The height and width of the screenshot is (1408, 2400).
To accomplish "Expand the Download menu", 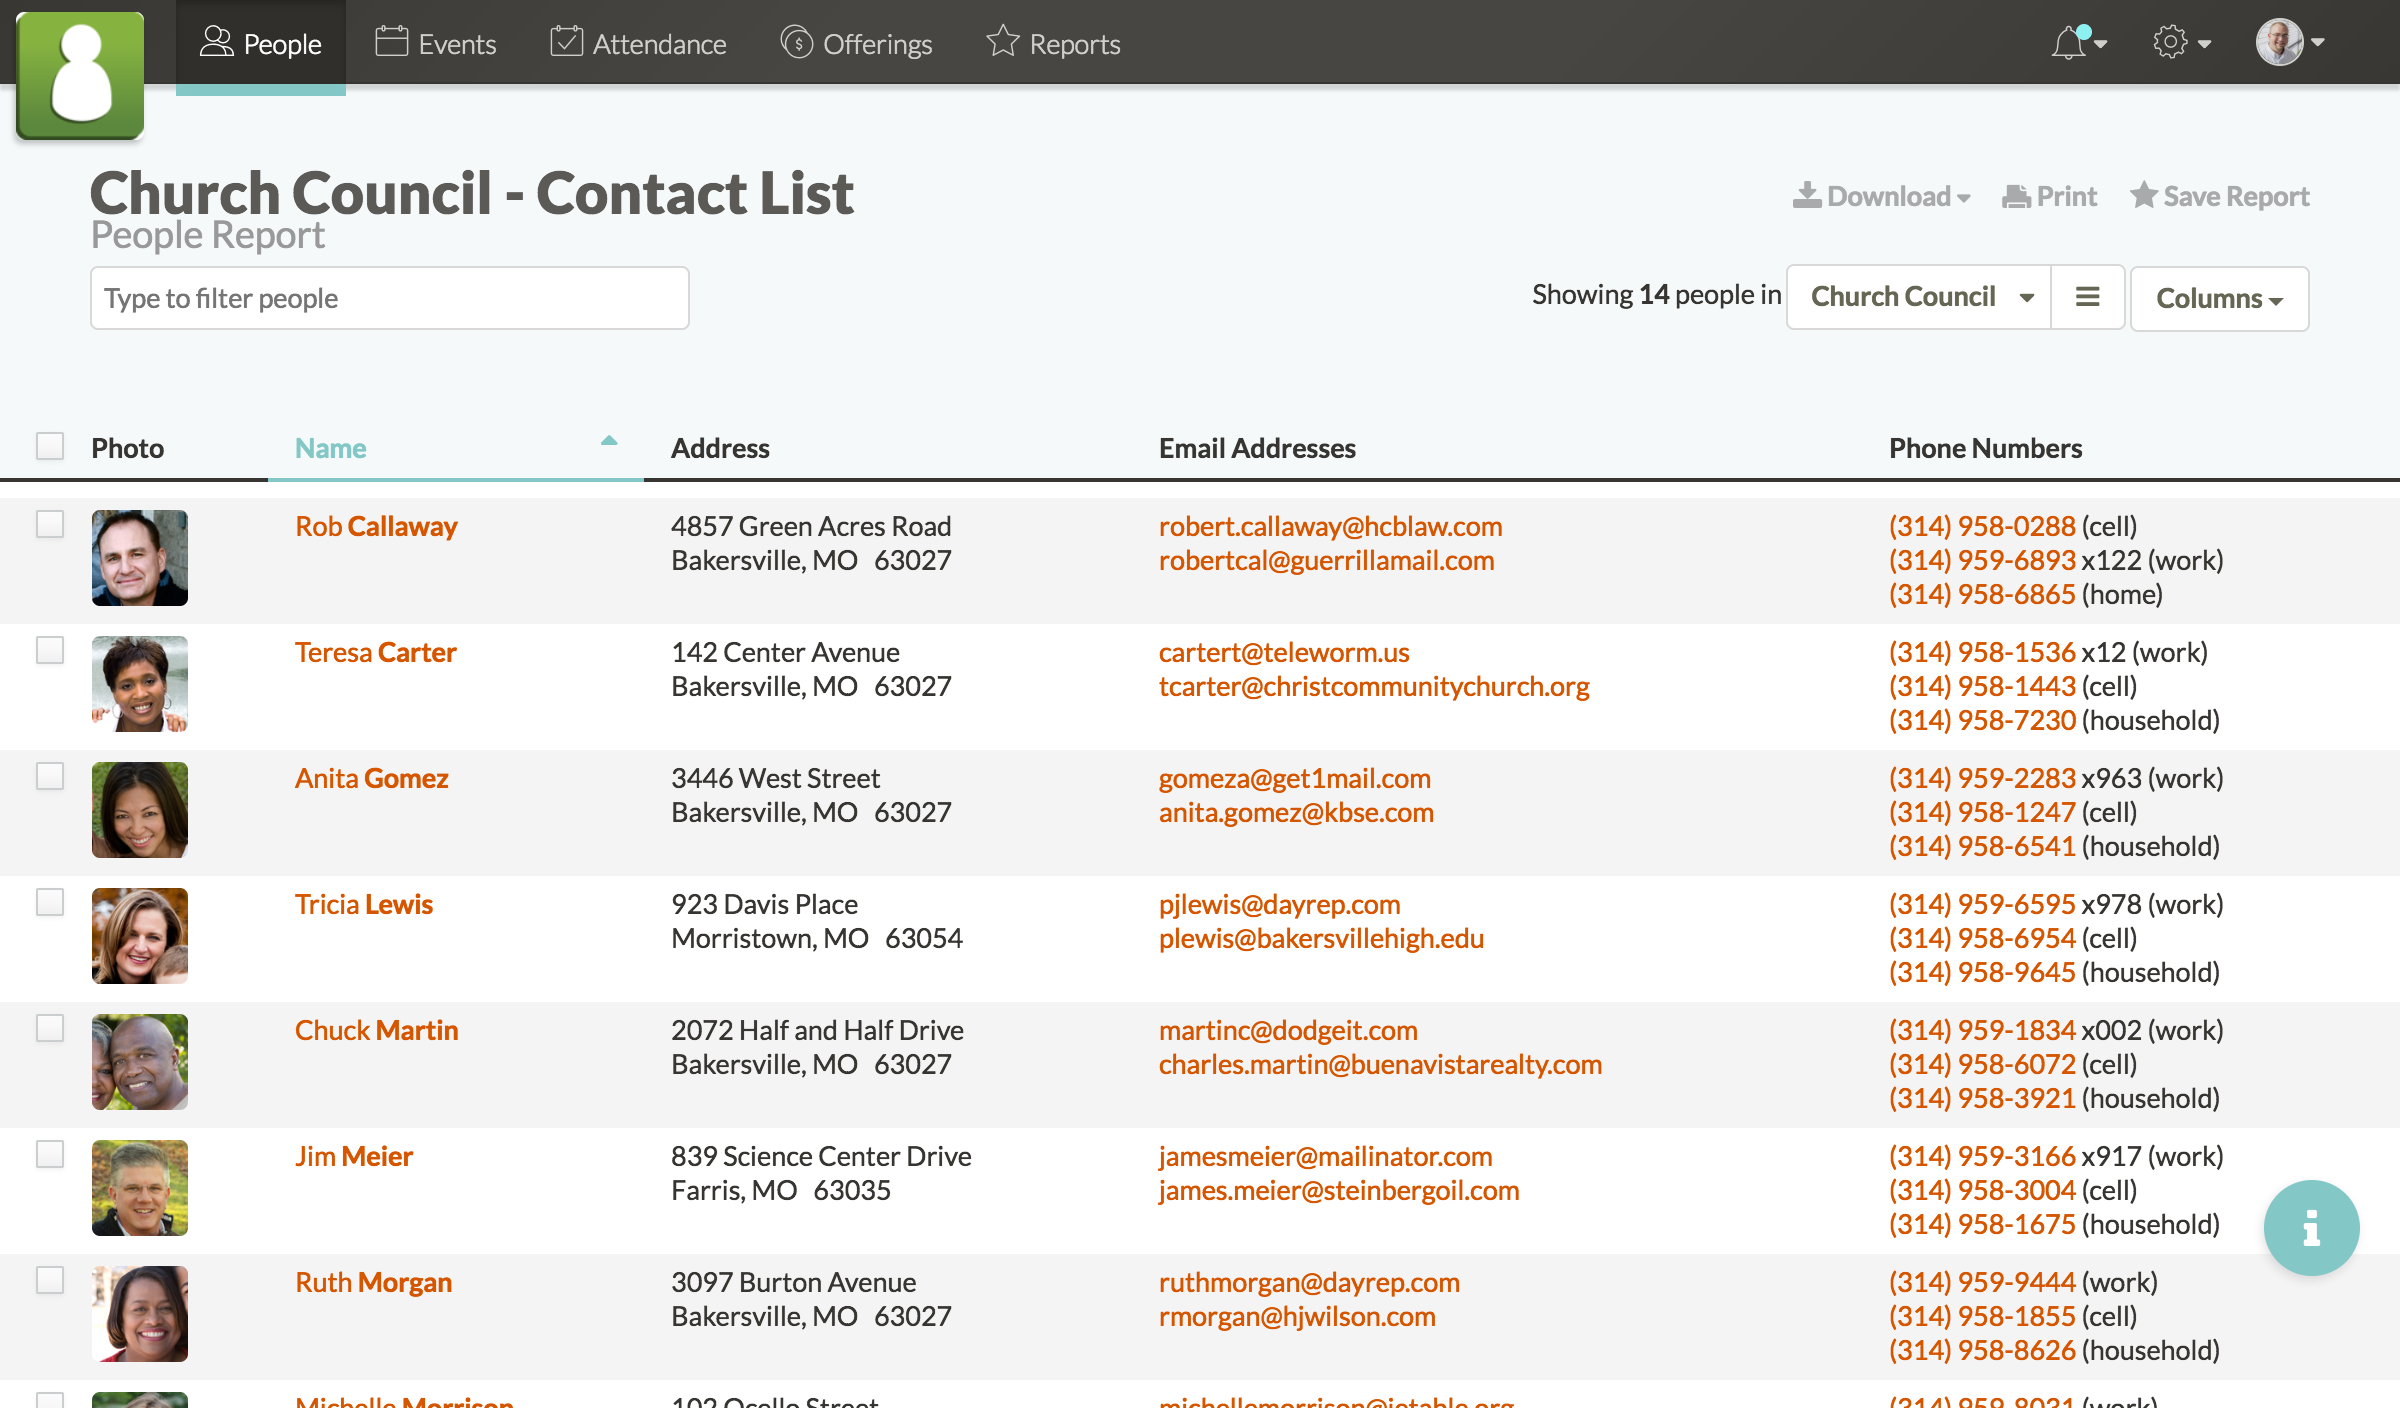I will [x=1881, y=196].
